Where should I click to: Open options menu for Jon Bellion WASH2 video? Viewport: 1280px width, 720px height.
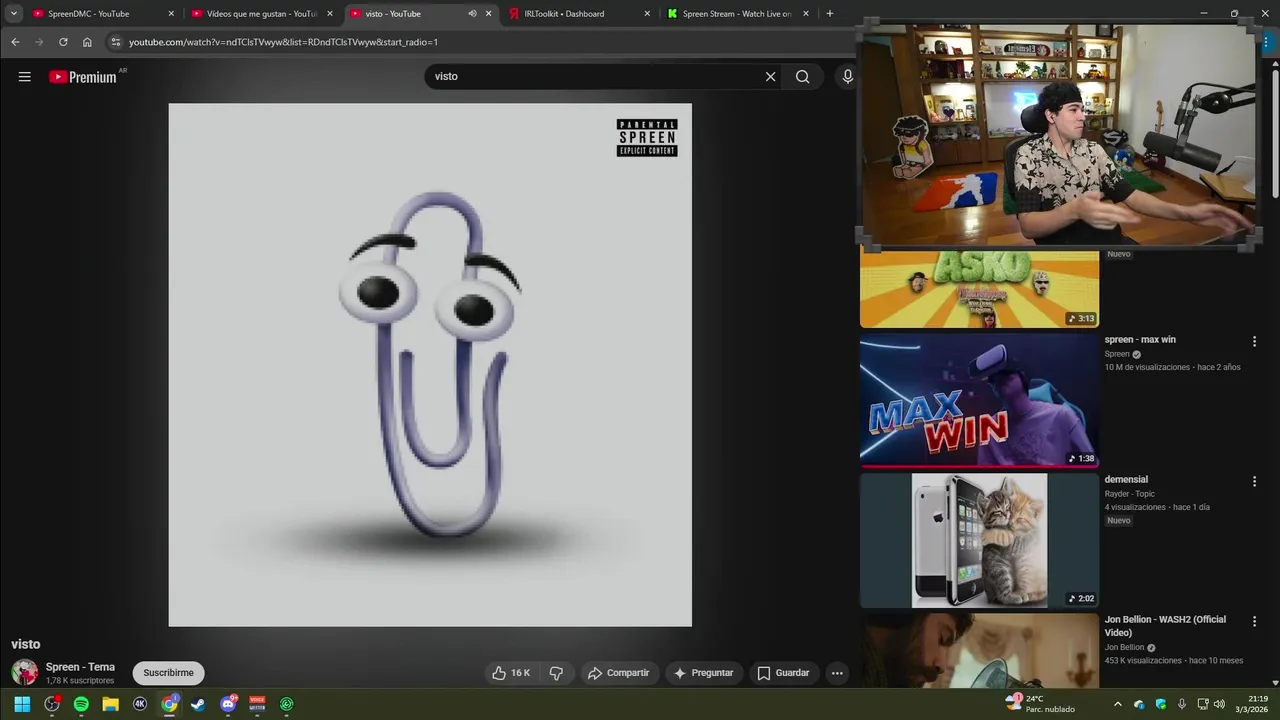point(1254,622)
